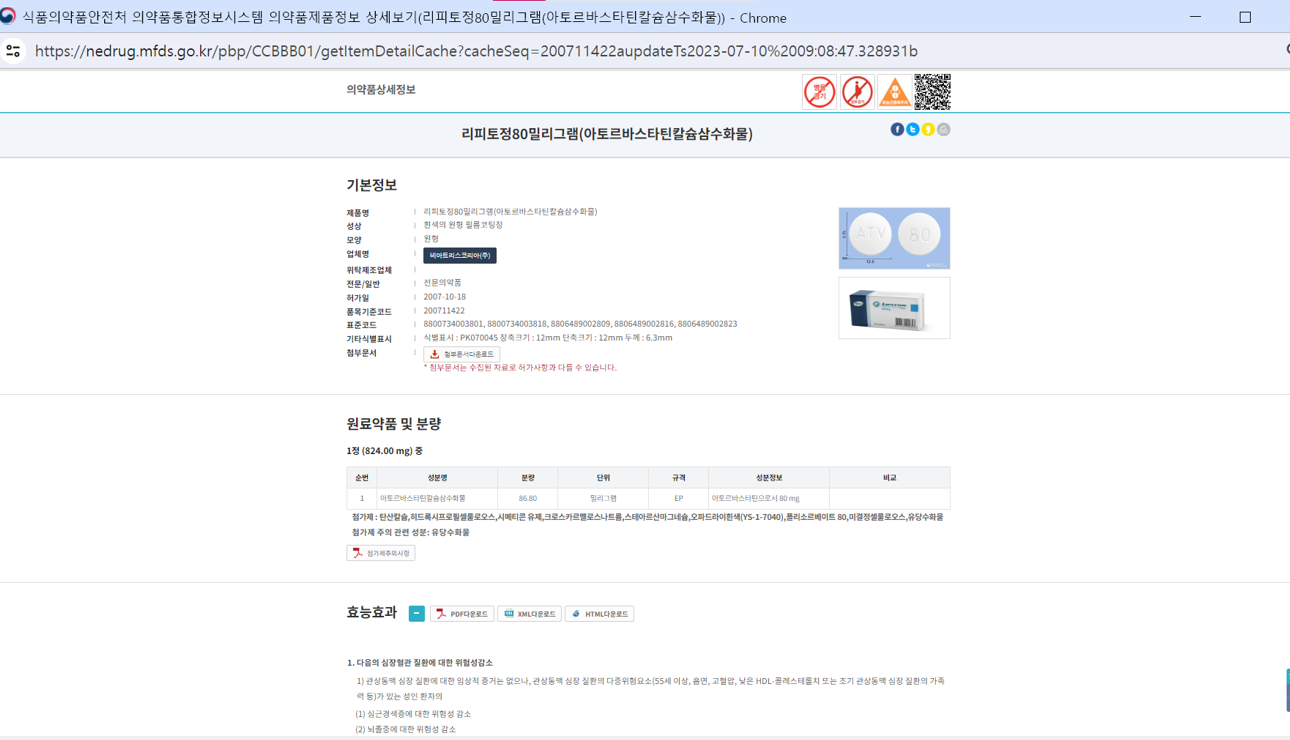Click the browser address bar URL
The image size is (1290, 740).
(476, 51)
